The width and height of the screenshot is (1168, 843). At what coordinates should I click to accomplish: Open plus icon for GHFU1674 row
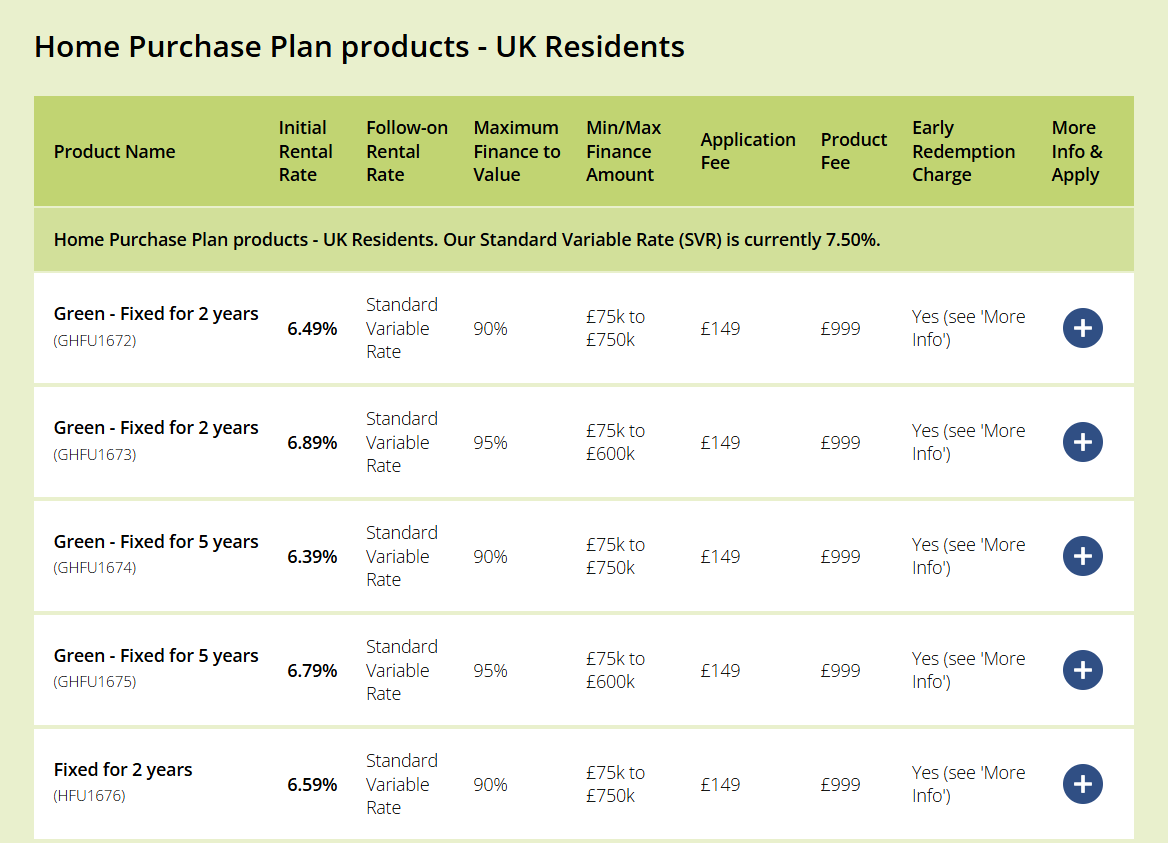tap(1082, 556)
